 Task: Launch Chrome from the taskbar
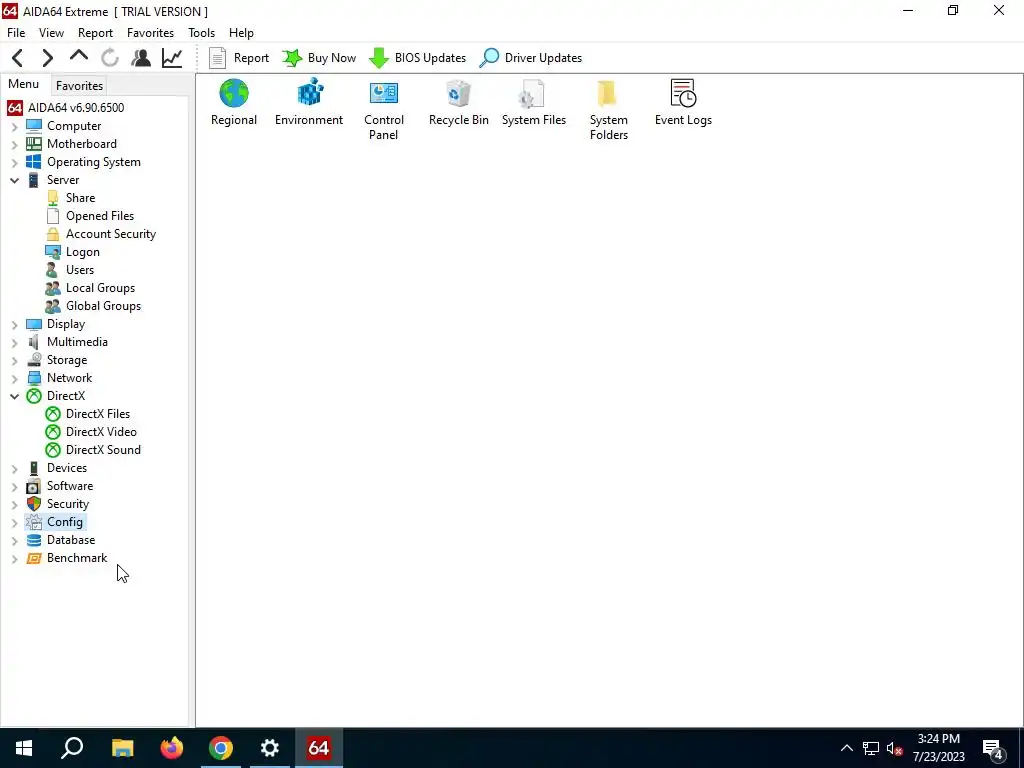coord(221,748)
